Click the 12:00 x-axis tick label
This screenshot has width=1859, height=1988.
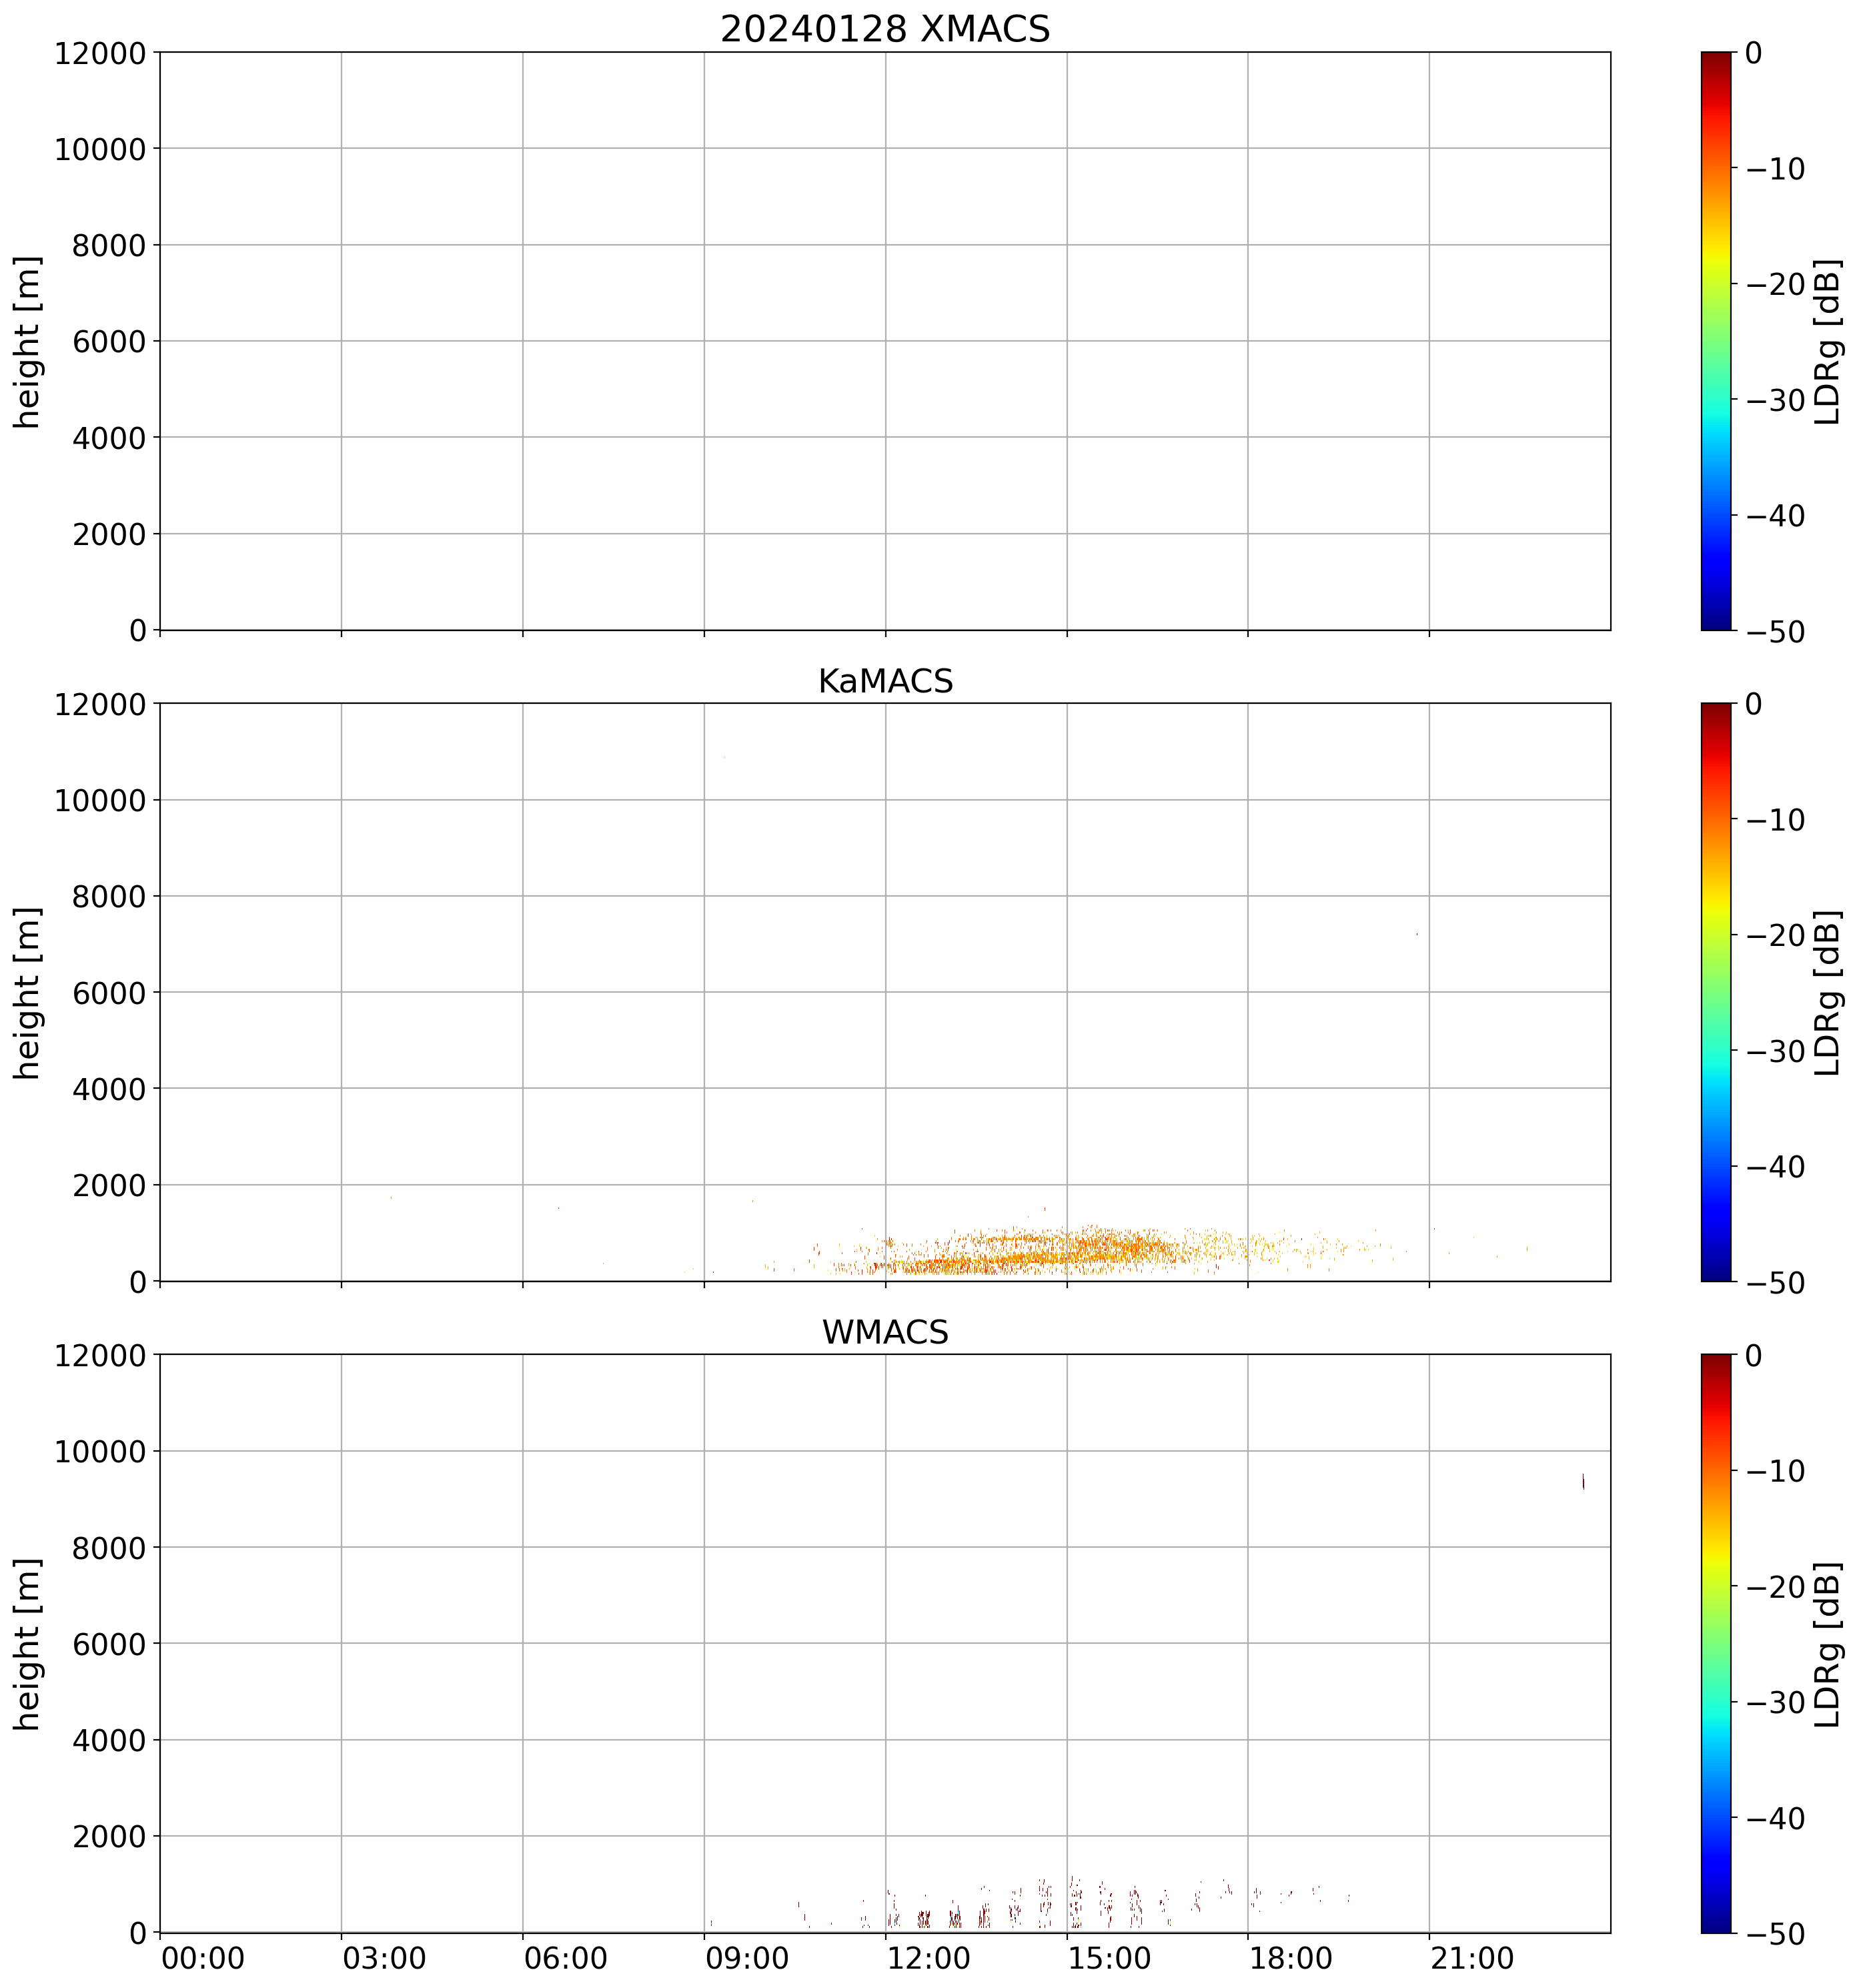[928, 1957]
